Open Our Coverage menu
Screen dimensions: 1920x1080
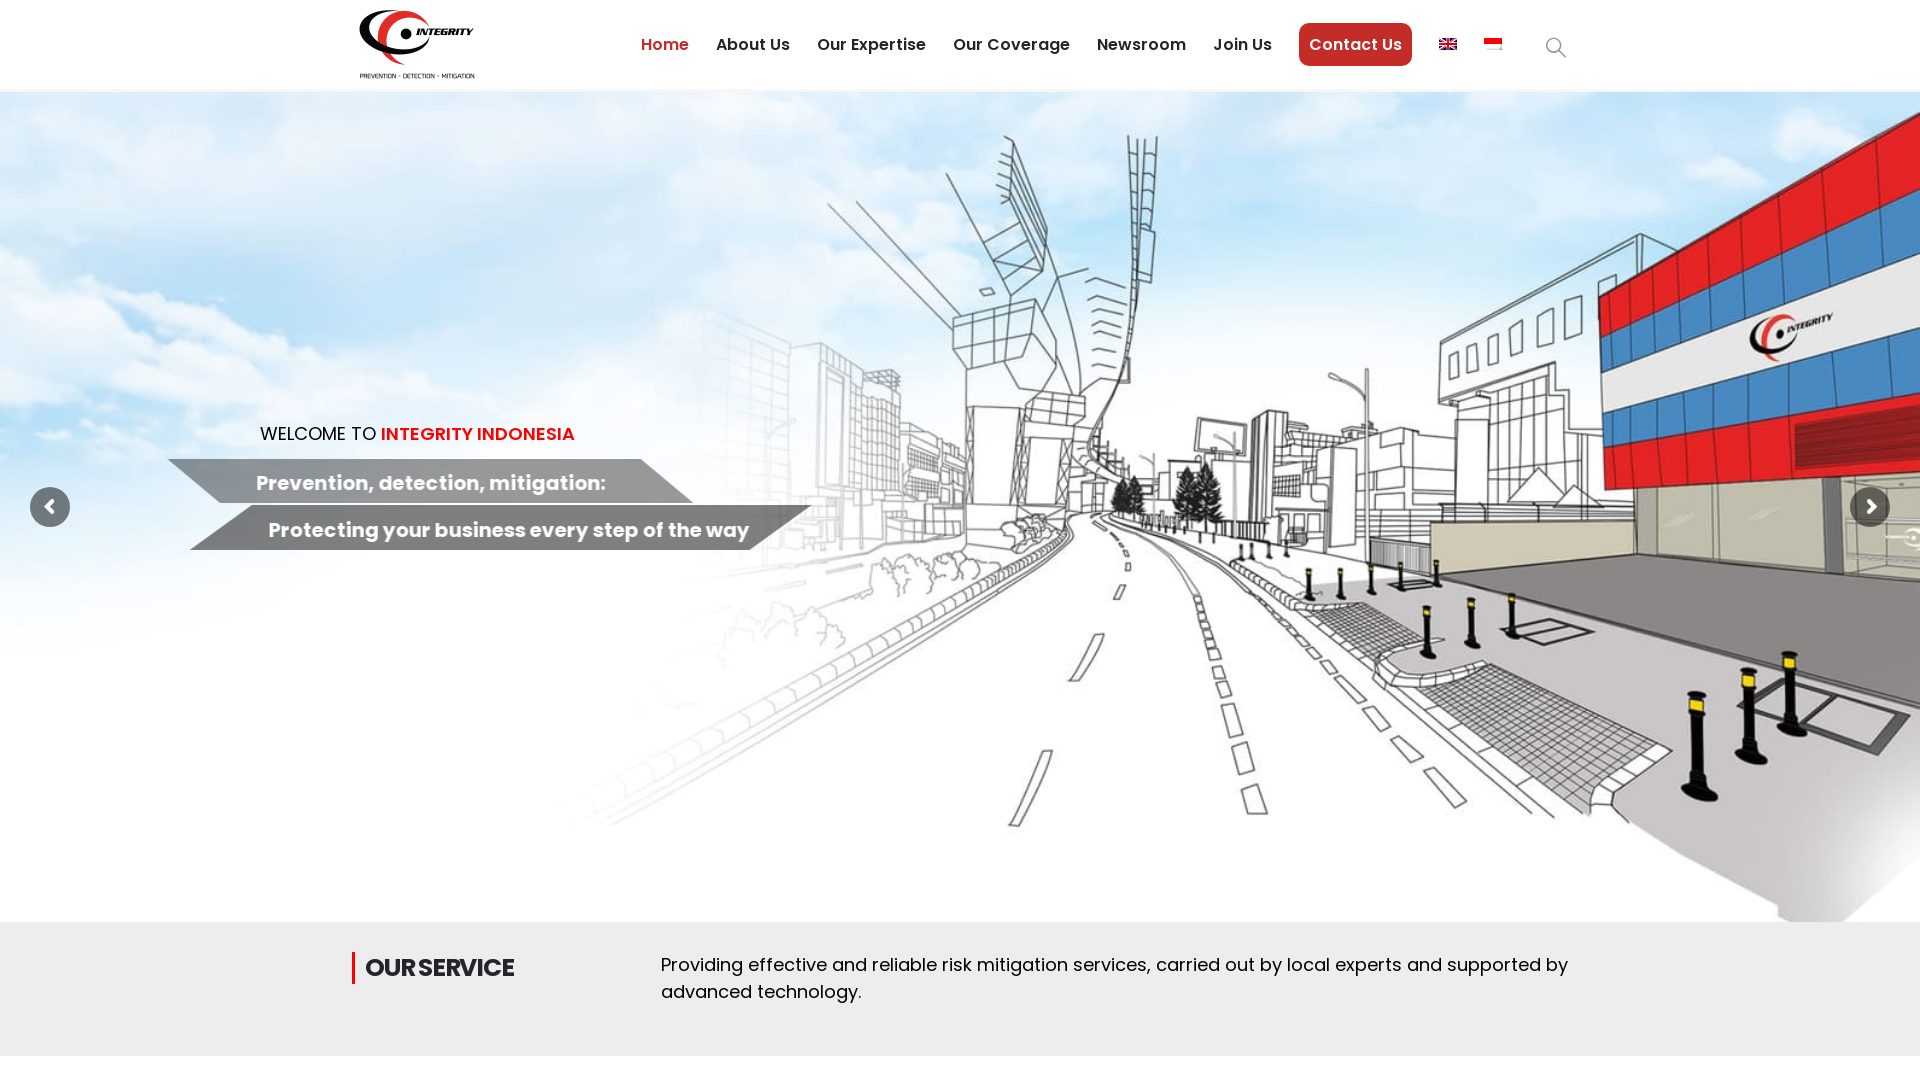point(1011,45)
